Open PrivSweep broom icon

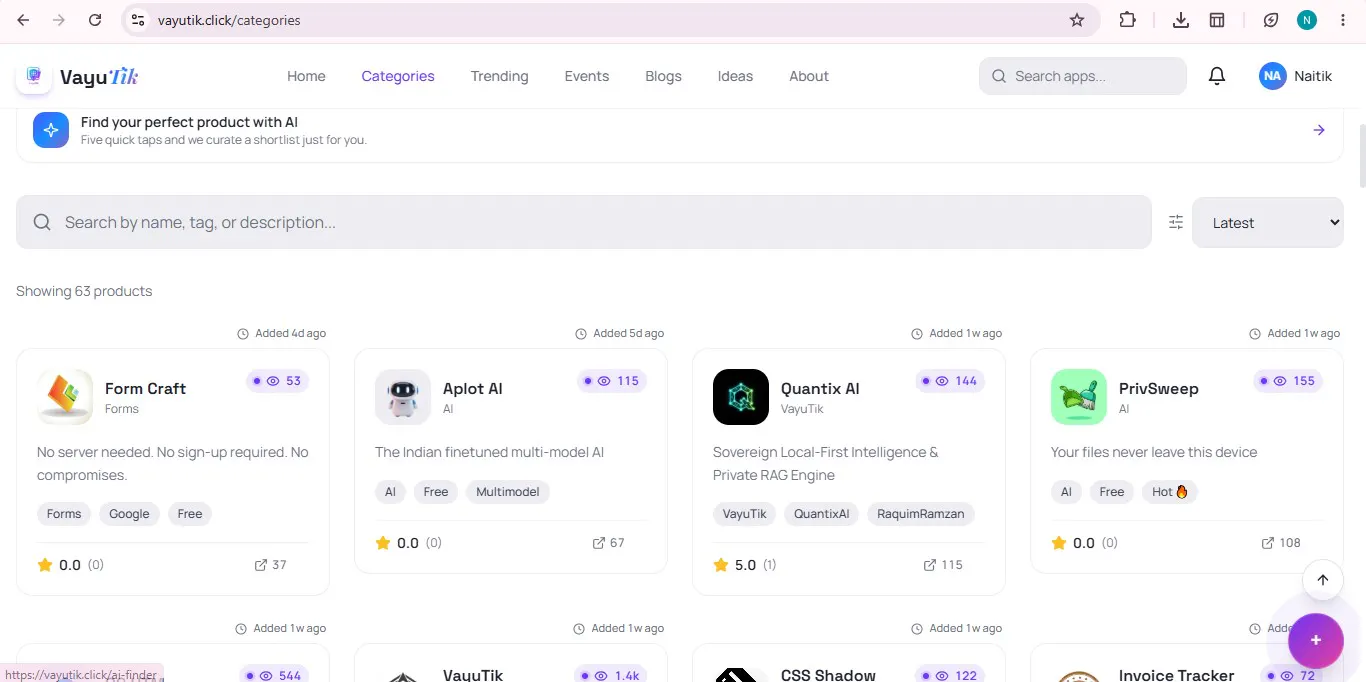click(x=1079, y=397)
